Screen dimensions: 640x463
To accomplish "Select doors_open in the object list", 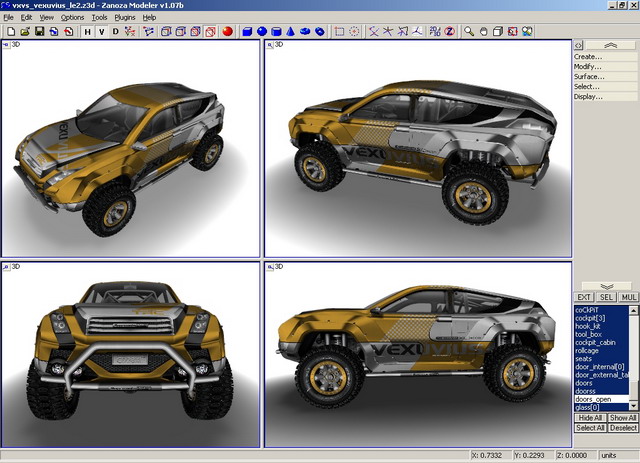I will [593, 399].
